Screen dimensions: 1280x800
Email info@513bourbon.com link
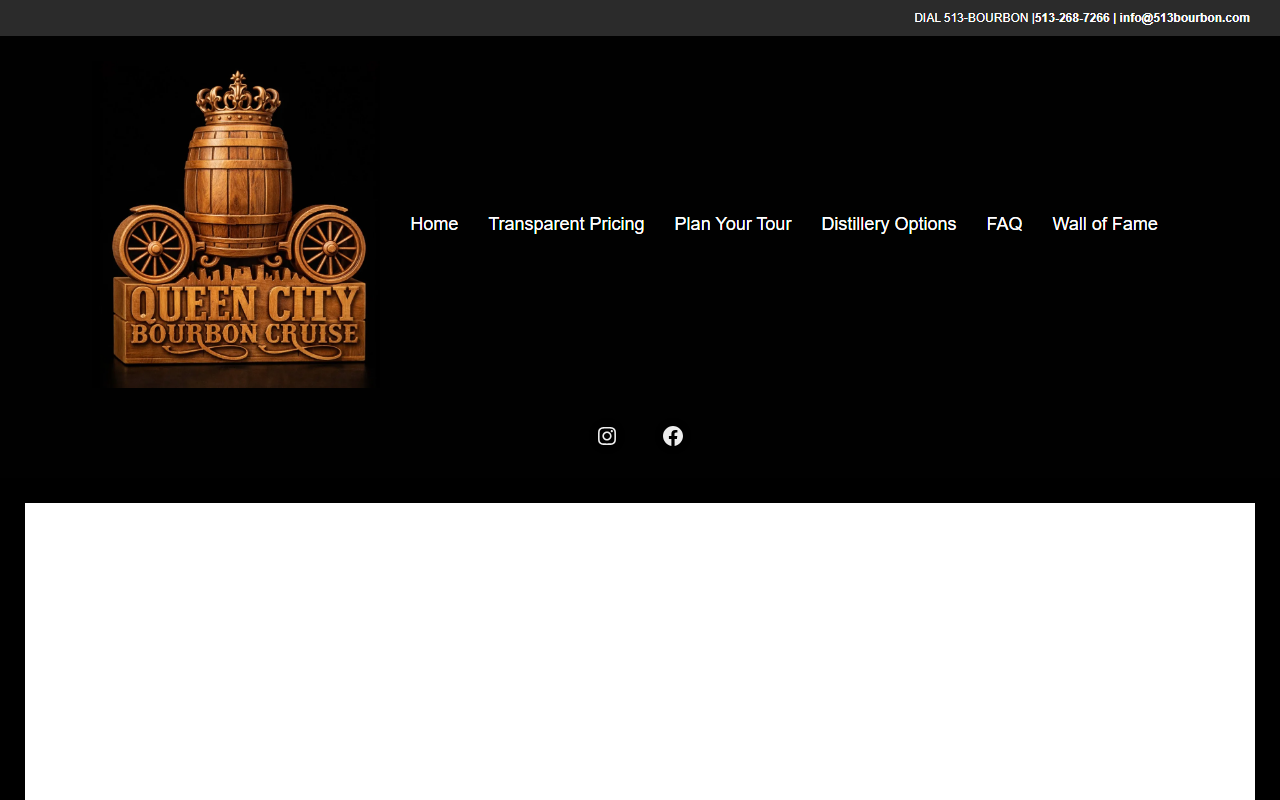coord(1185,18)
